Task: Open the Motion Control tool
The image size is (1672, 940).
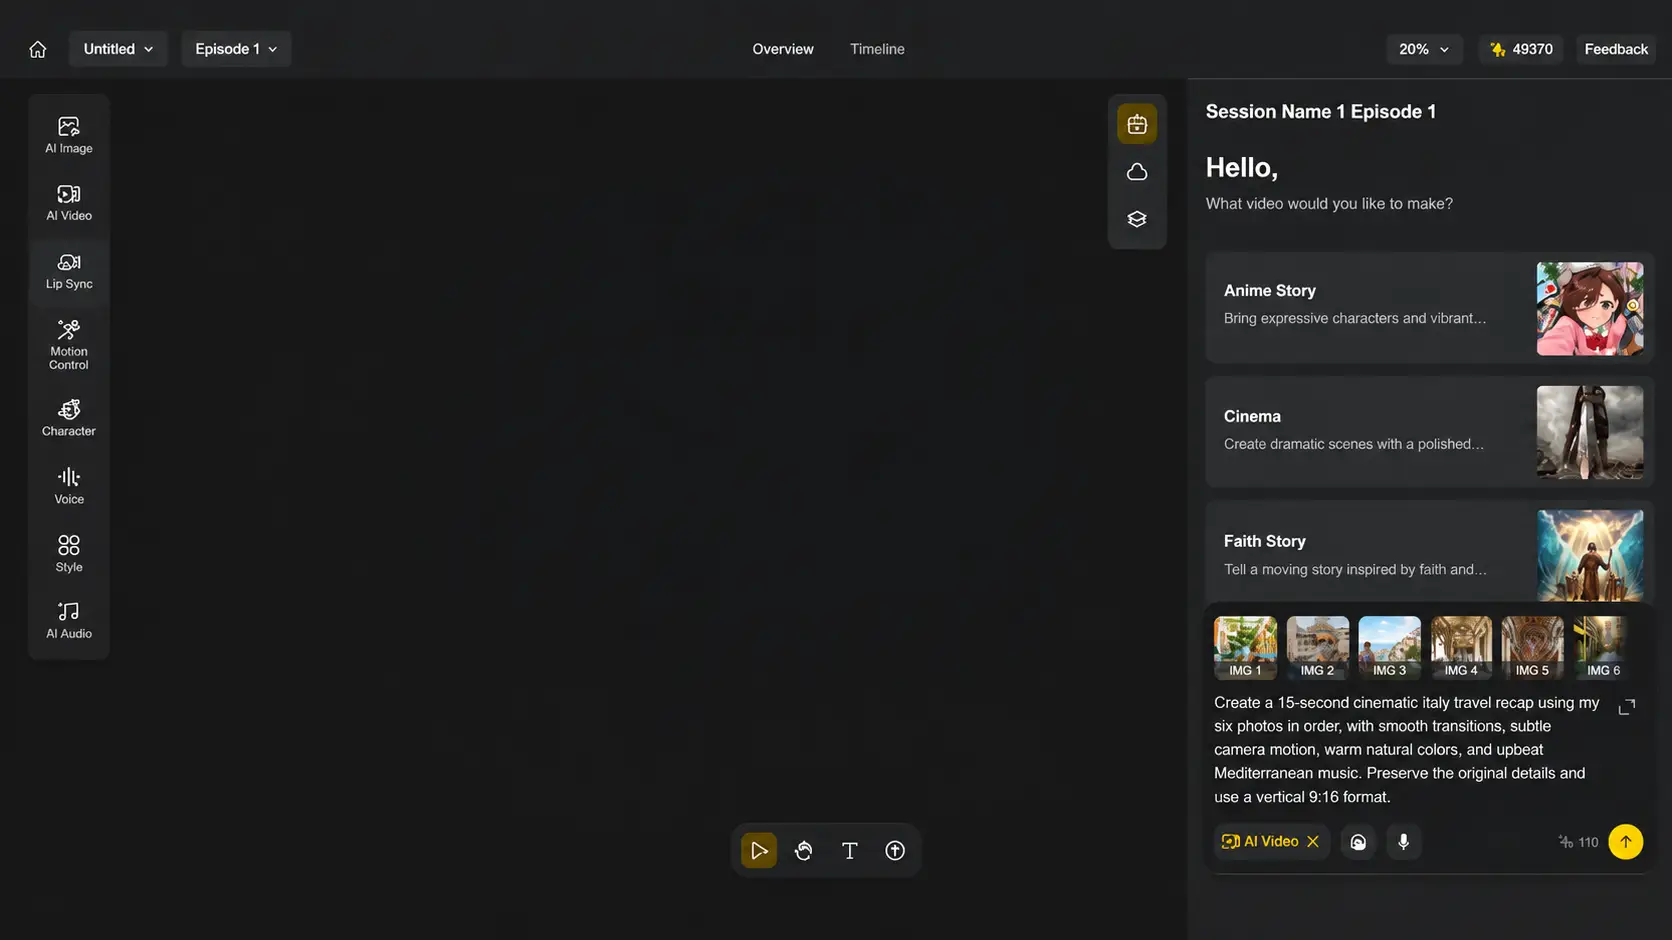Action: (69, 344)
